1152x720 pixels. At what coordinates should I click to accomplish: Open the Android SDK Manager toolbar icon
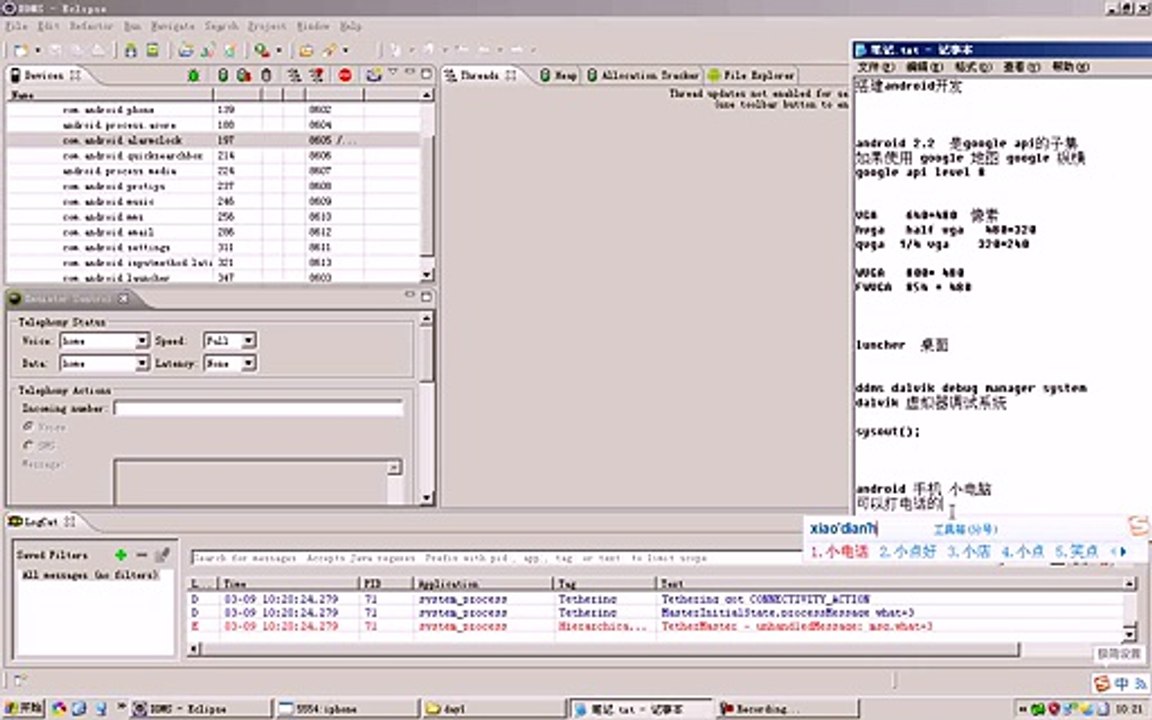coord(131,50)
